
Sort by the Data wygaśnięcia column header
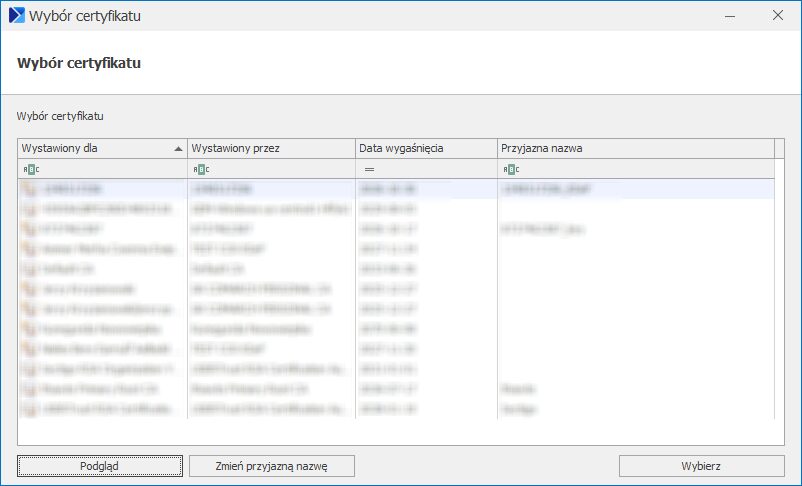tap(426, 148)
